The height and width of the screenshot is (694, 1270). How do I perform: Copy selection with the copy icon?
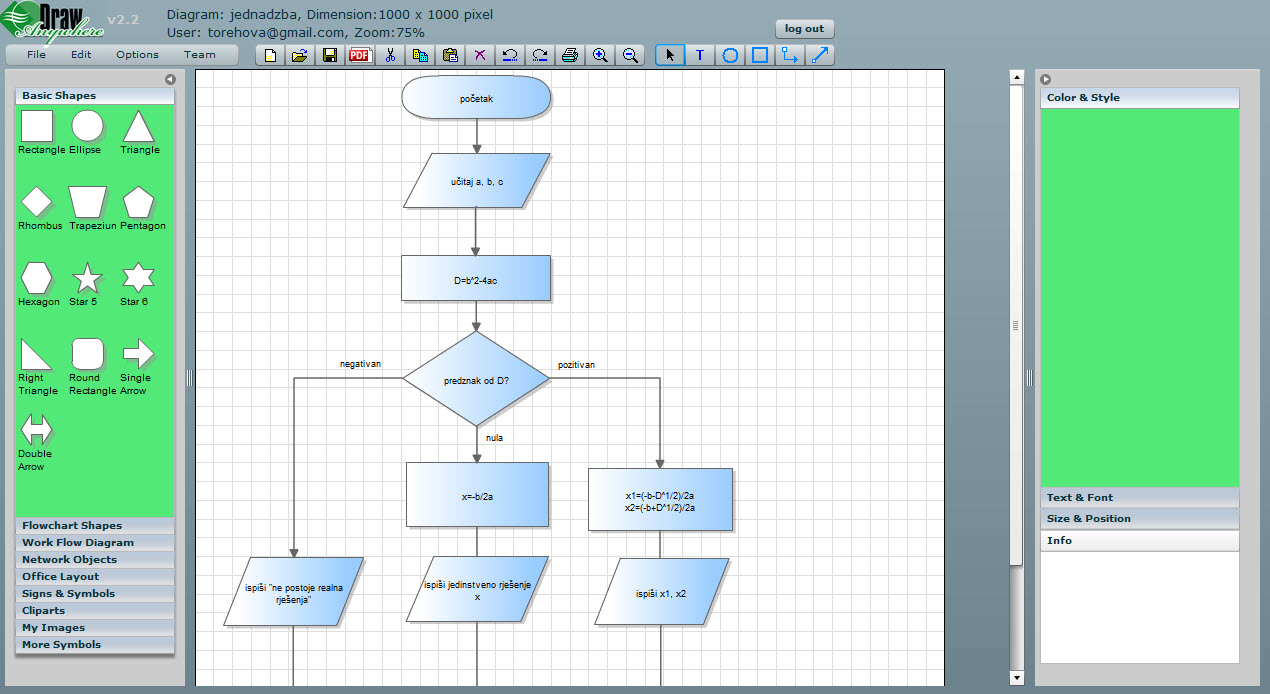(420, 55)
